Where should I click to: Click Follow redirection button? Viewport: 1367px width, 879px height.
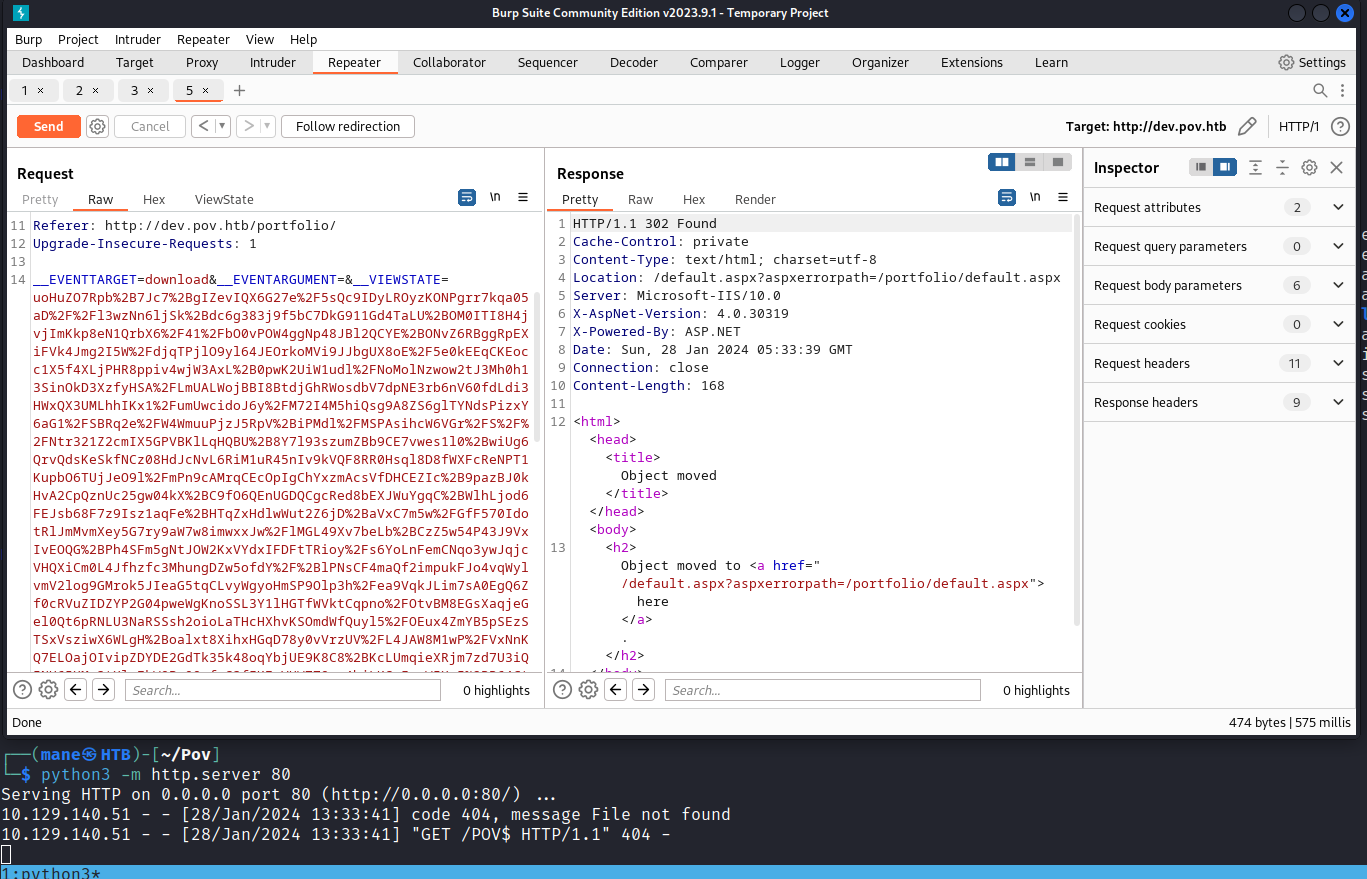348,127
